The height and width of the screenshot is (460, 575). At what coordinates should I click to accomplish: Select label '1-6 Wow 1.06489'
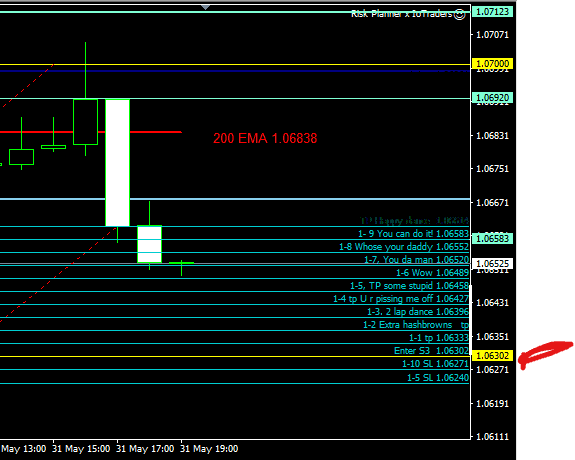(x=432, y=273)
